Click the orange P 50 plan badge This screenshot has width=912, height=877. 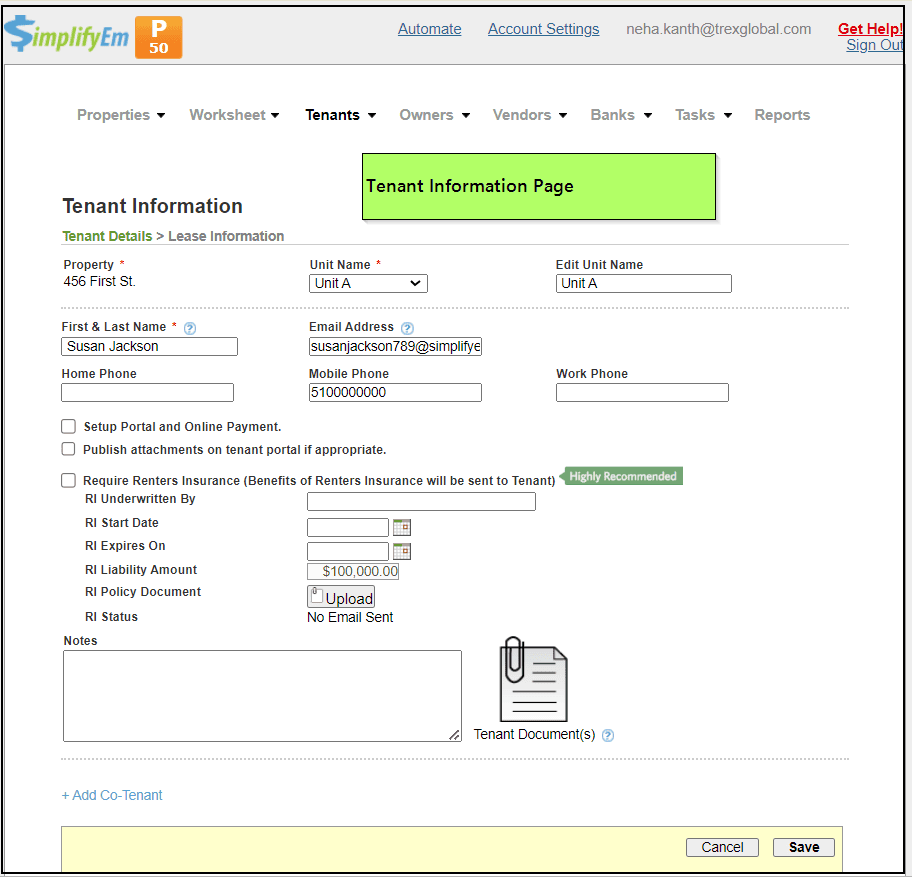coord(158,37)
